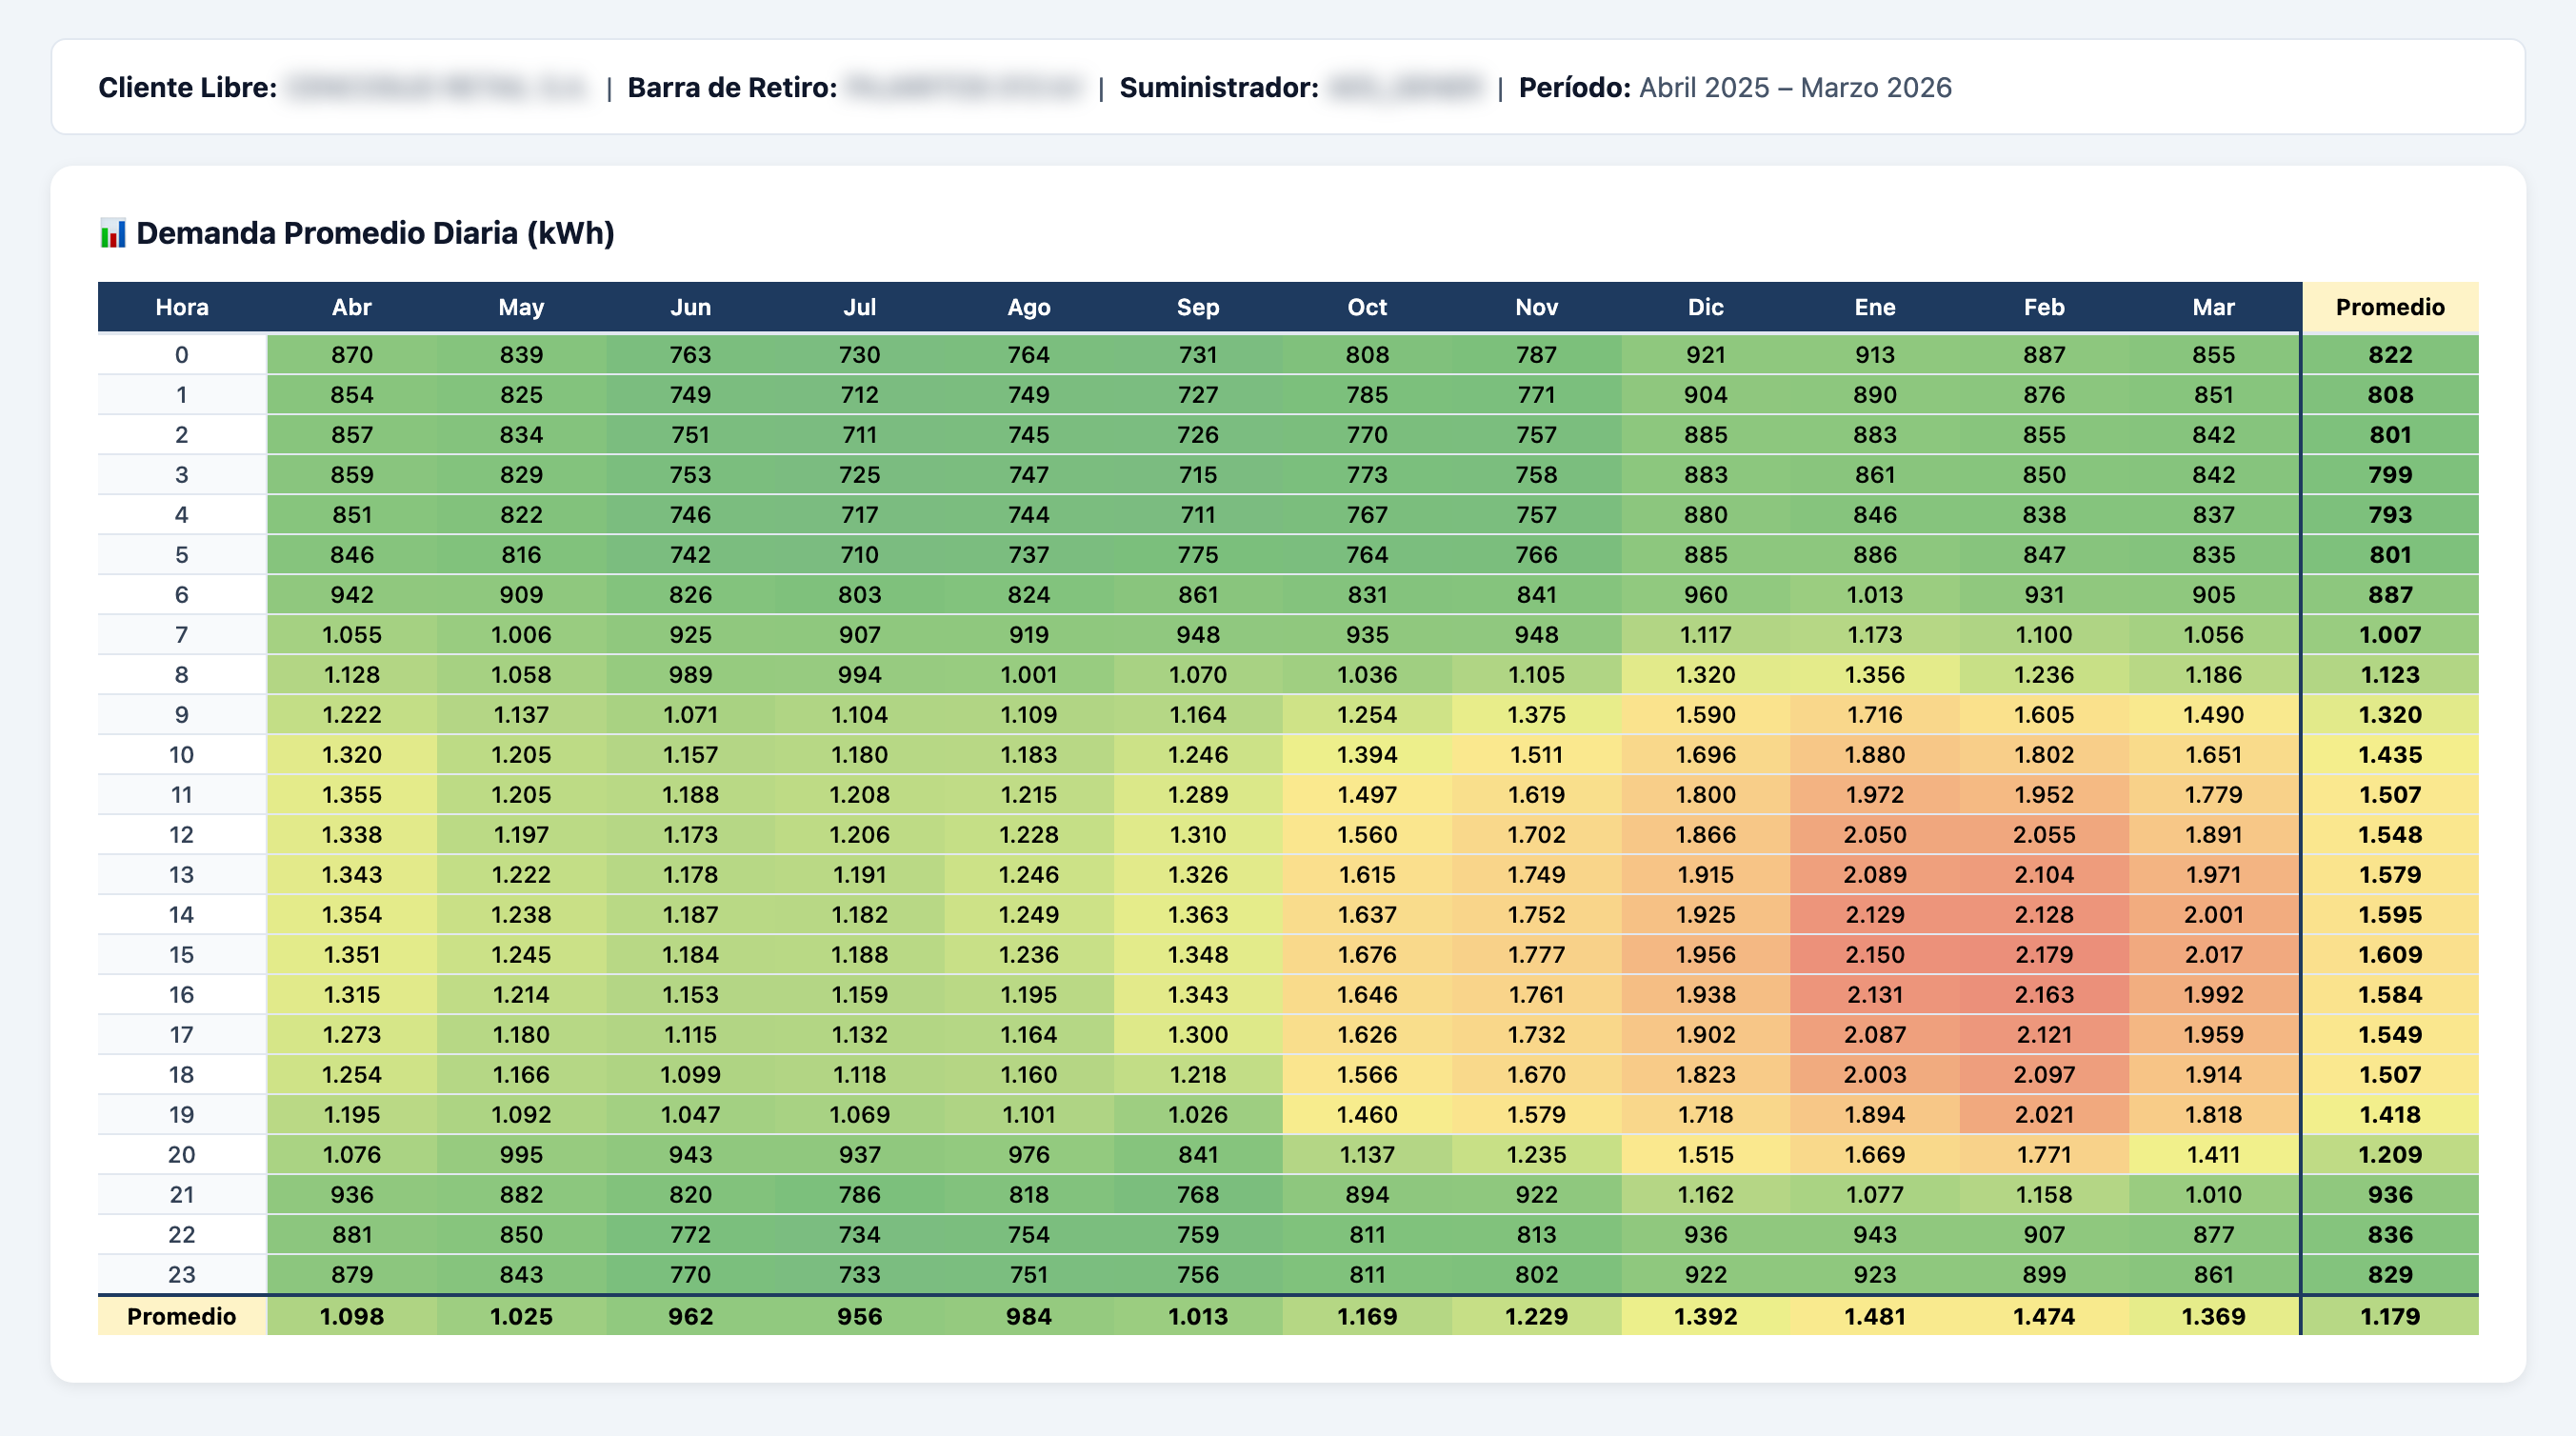Image resolution: width=2576 pixels, height=1436 pixels.
Task: Click the bar chart emoji icon
Action: click(x=112, y=232)
